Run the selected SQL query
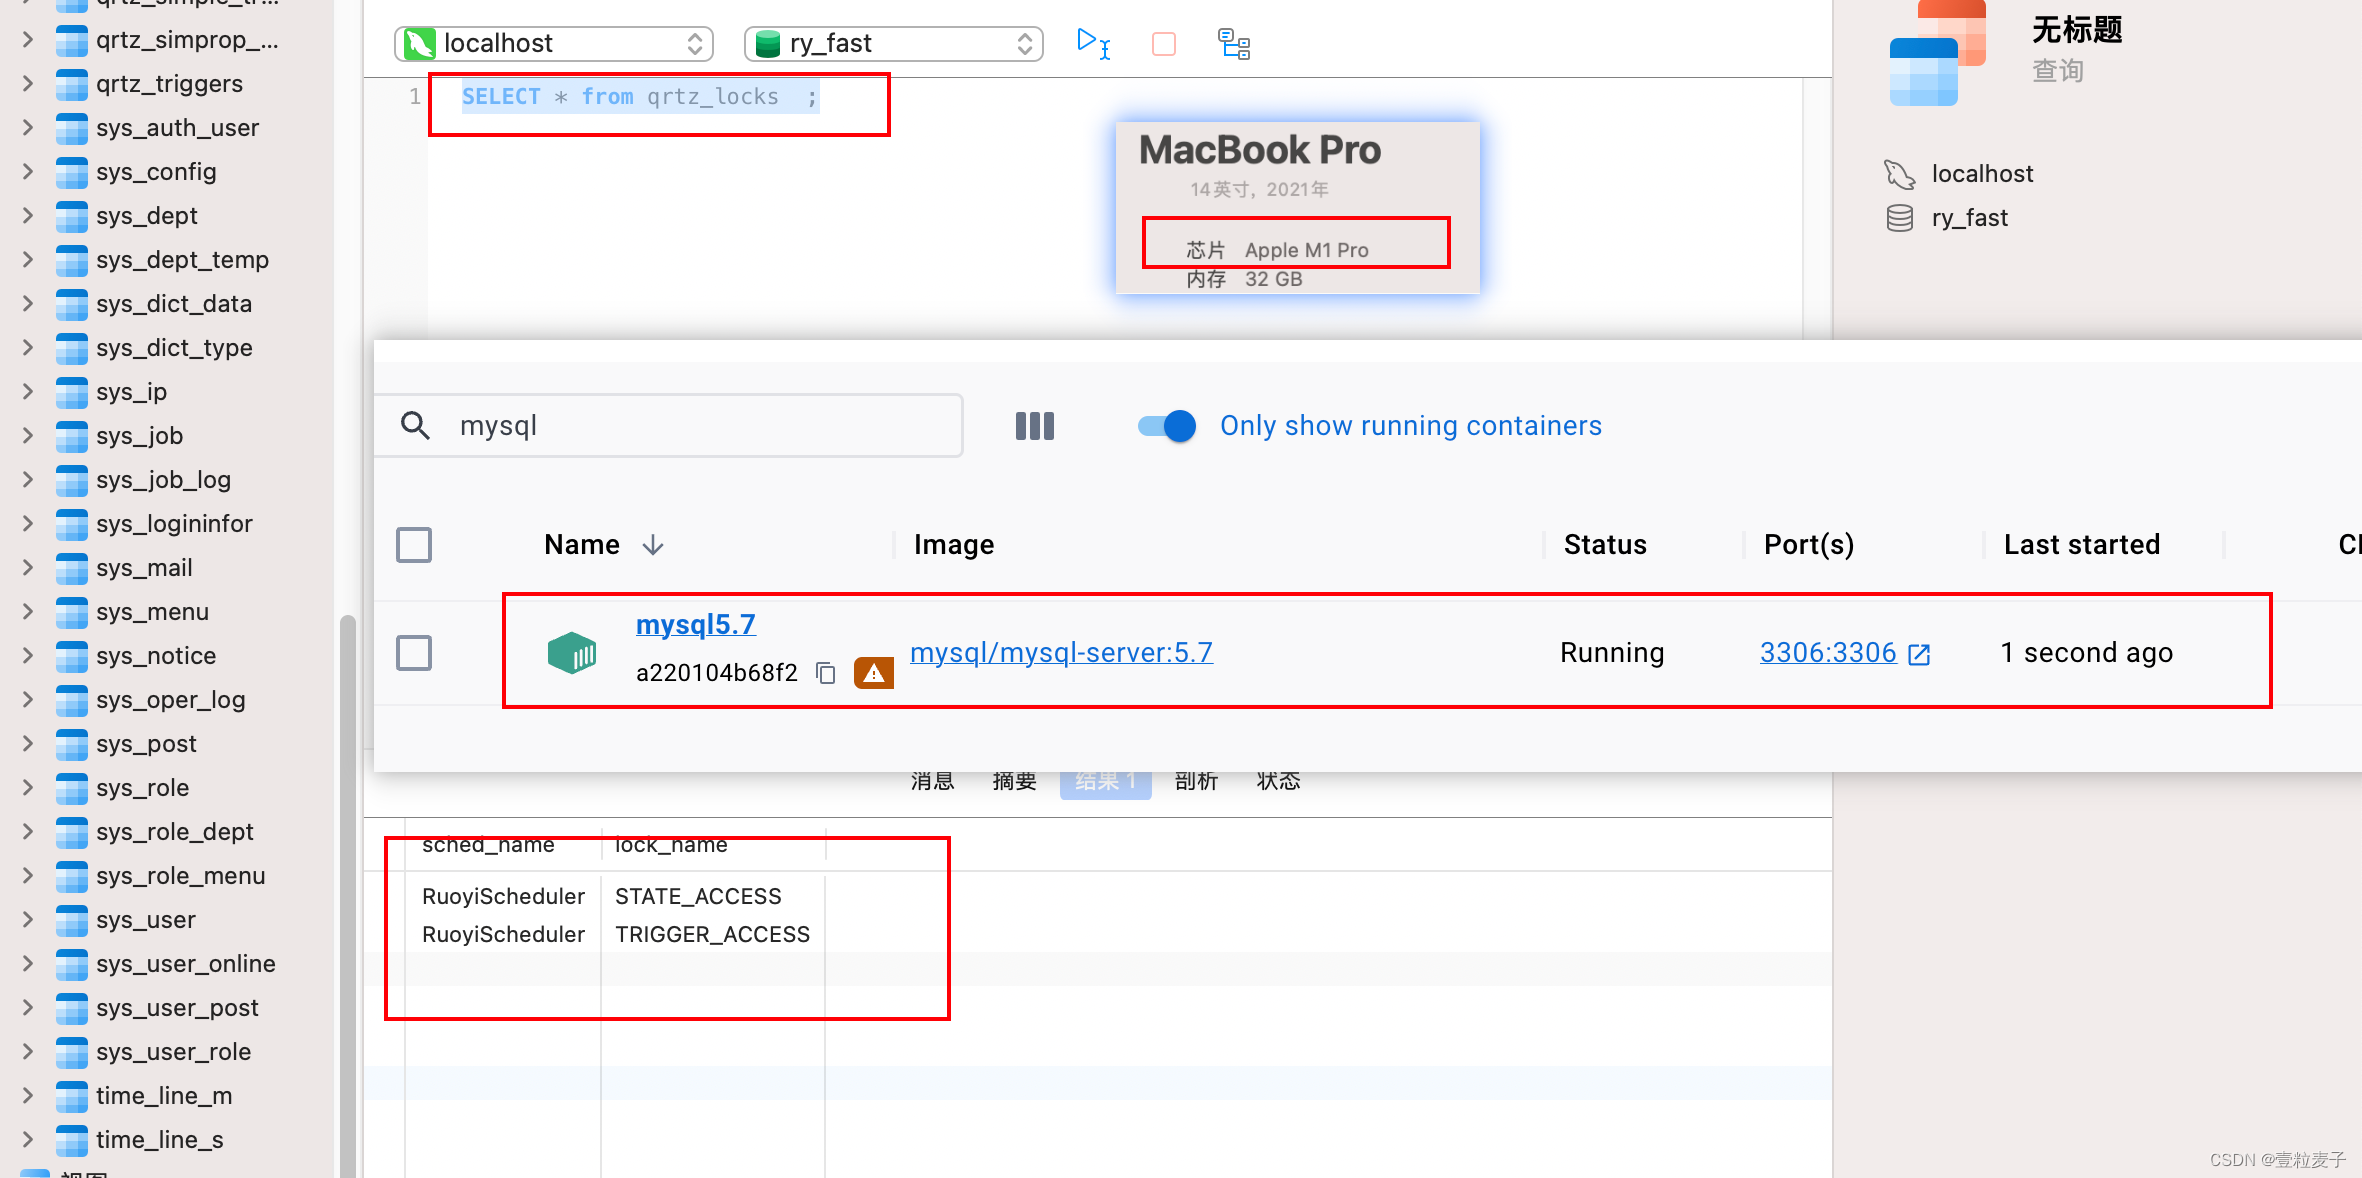Screen dimensions: 2362x1178 [1092, 43]
